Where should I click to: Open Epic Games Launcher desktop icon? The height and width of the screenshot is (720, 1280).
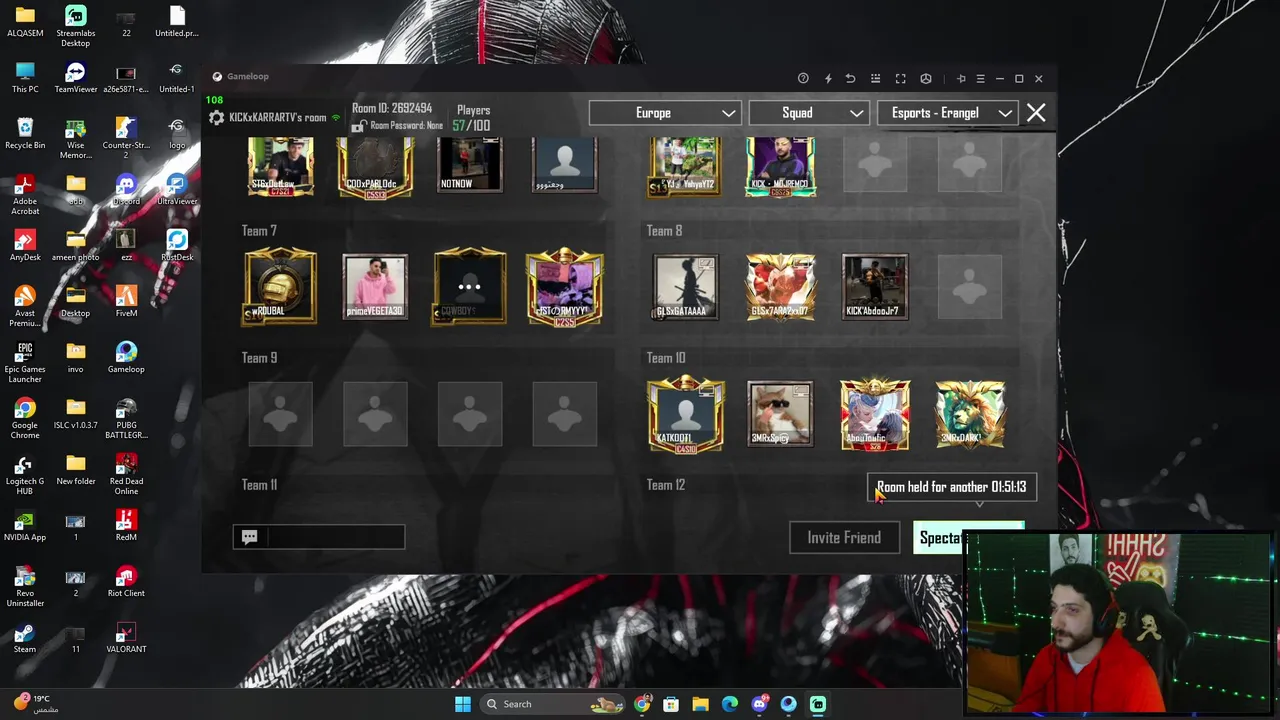pos(25,363)
